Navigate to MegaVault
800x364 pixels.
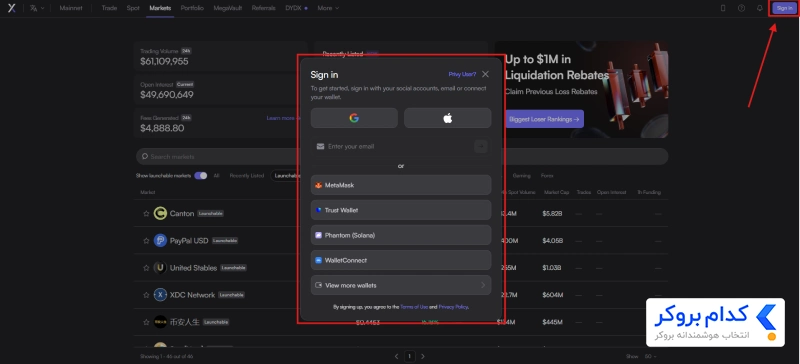click(x=228, y=8)
